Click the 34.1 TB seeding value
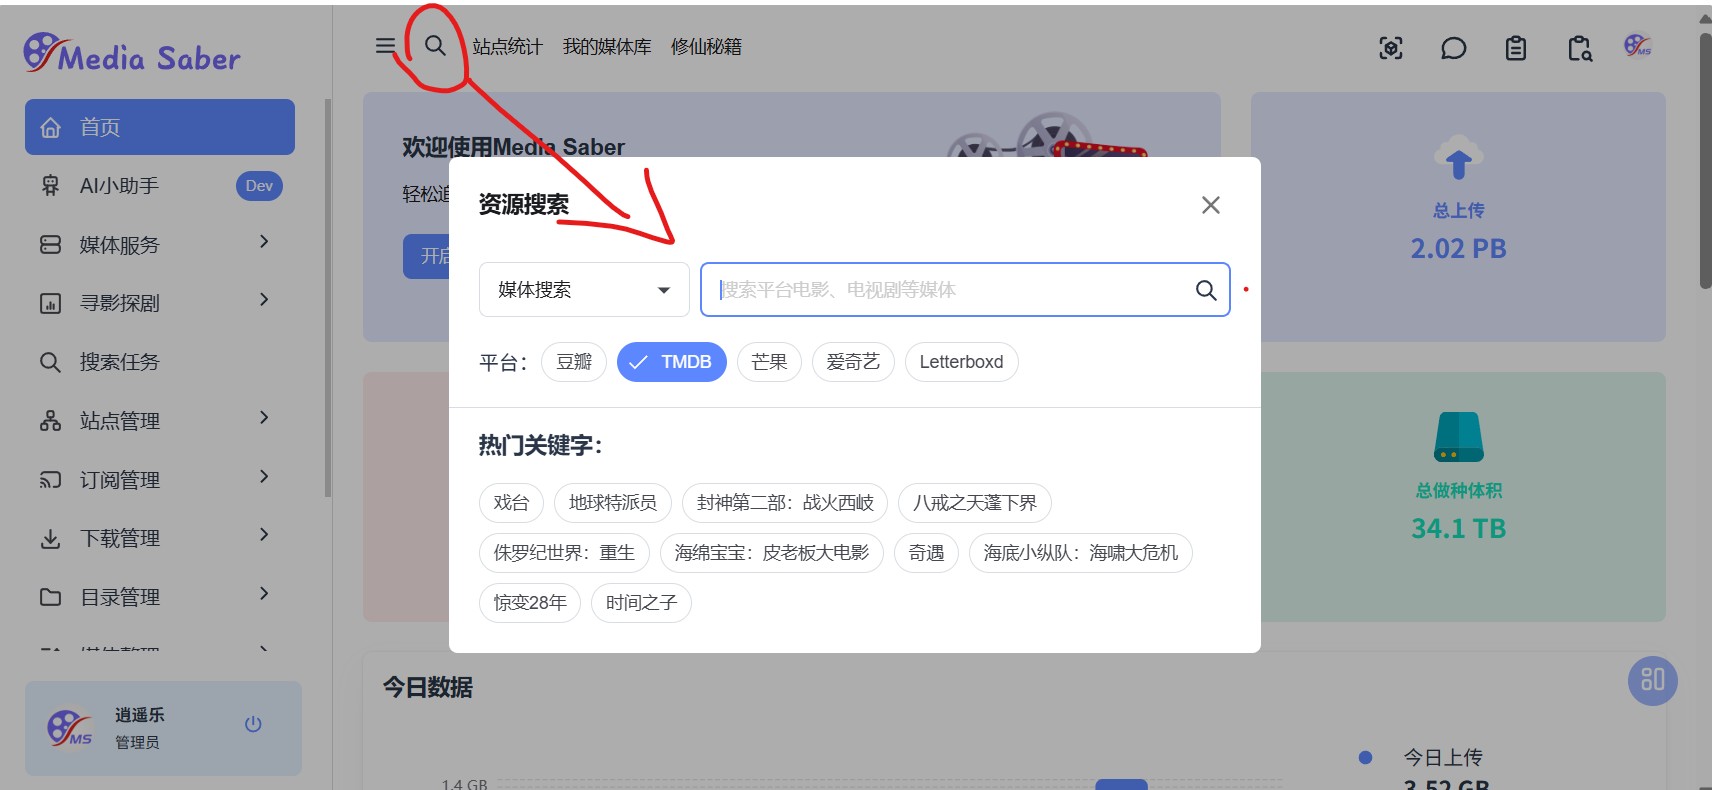The width and height of the screenshot is (1712, 790). (1458, 529)
